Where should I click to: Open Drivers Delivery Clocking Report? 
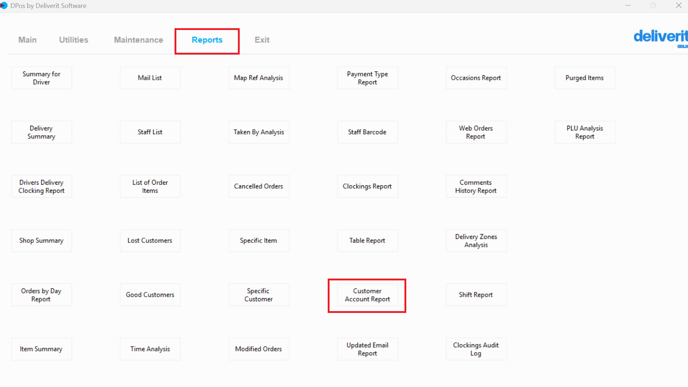41,186
